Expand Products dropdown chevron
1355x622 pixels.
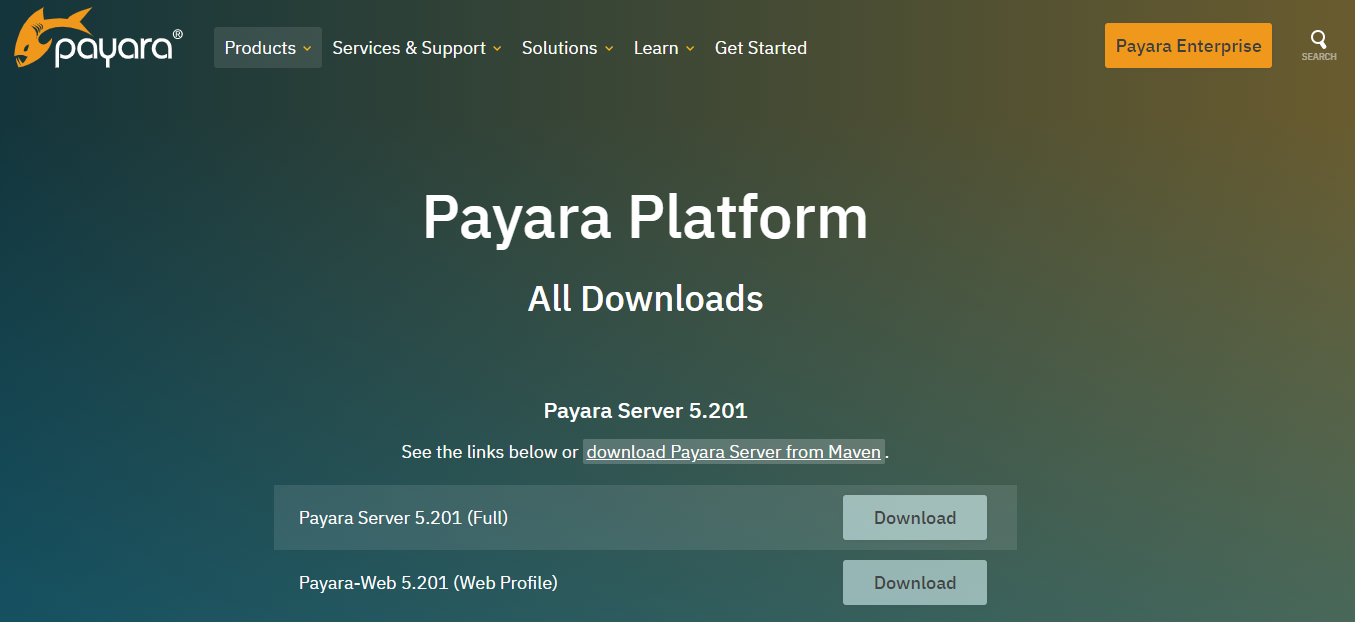point(307,49)
